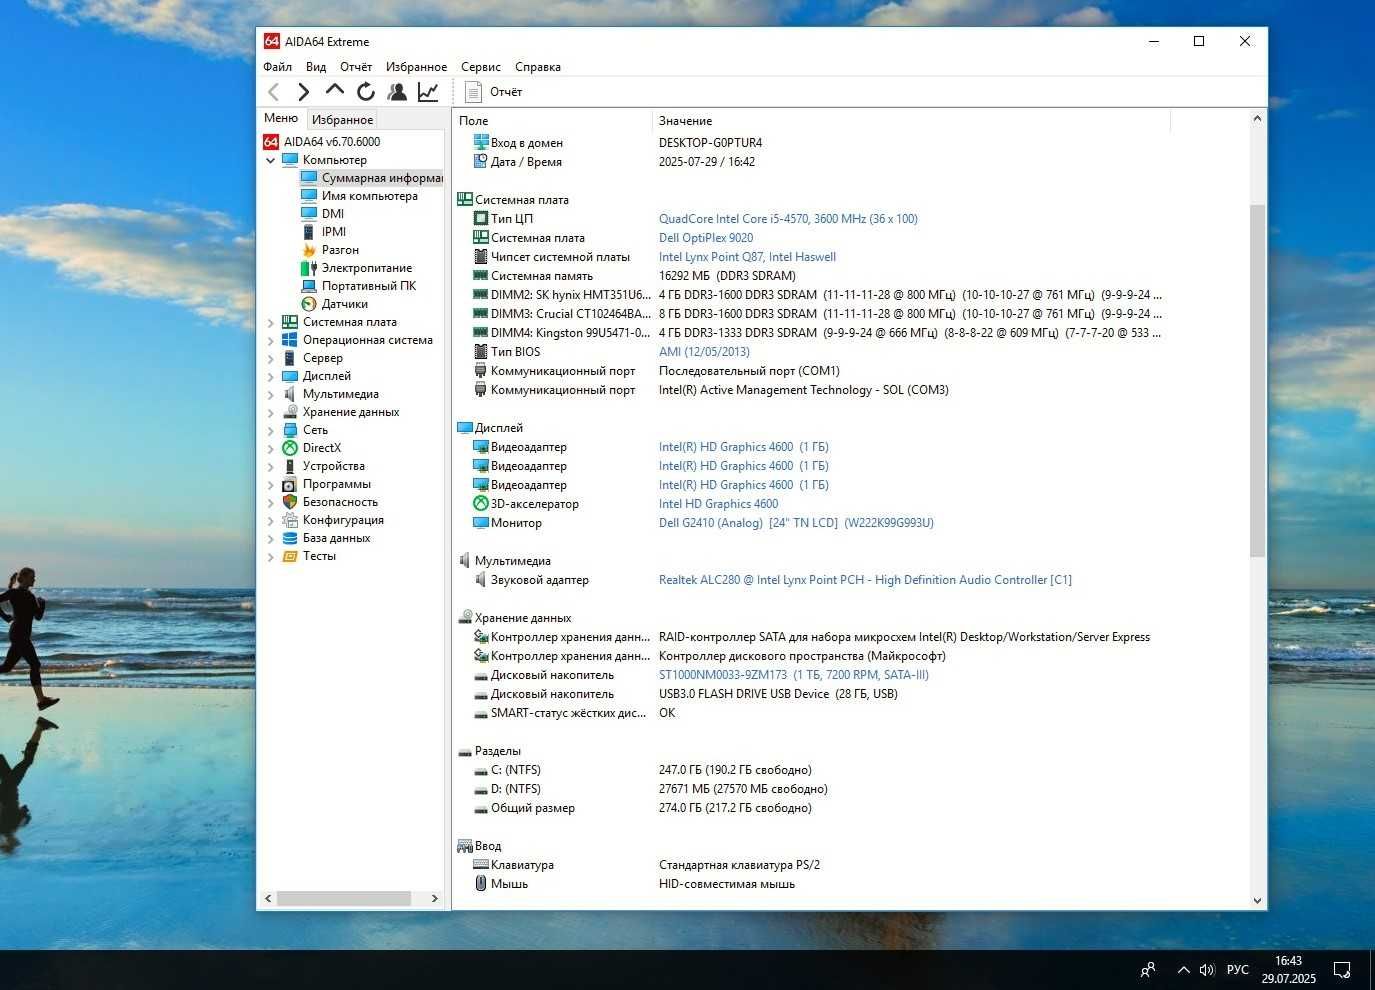Click the Тесты icon in tree

(x=290, y=556)
